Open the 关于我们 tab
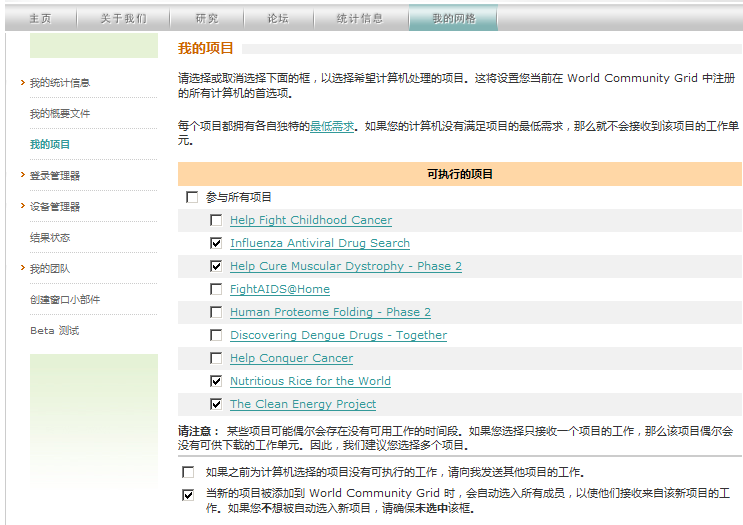This screenshot has width=743, height=525. click(x=123, y=18)
